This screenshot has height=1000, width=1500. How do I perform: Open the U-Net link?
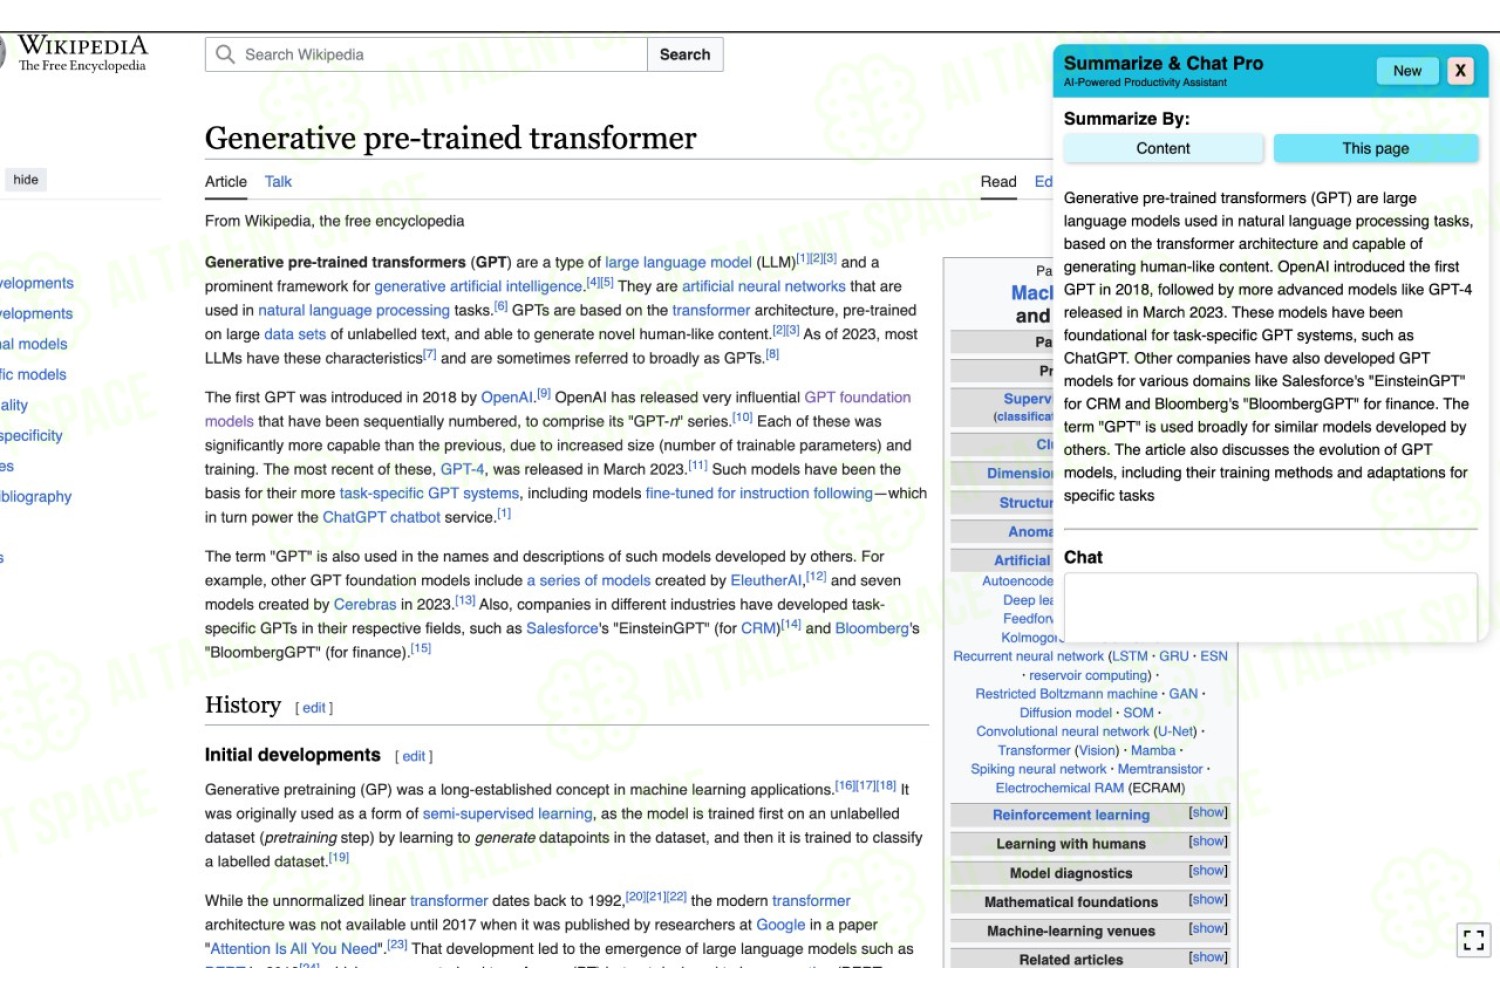[x=1175, y=731]
